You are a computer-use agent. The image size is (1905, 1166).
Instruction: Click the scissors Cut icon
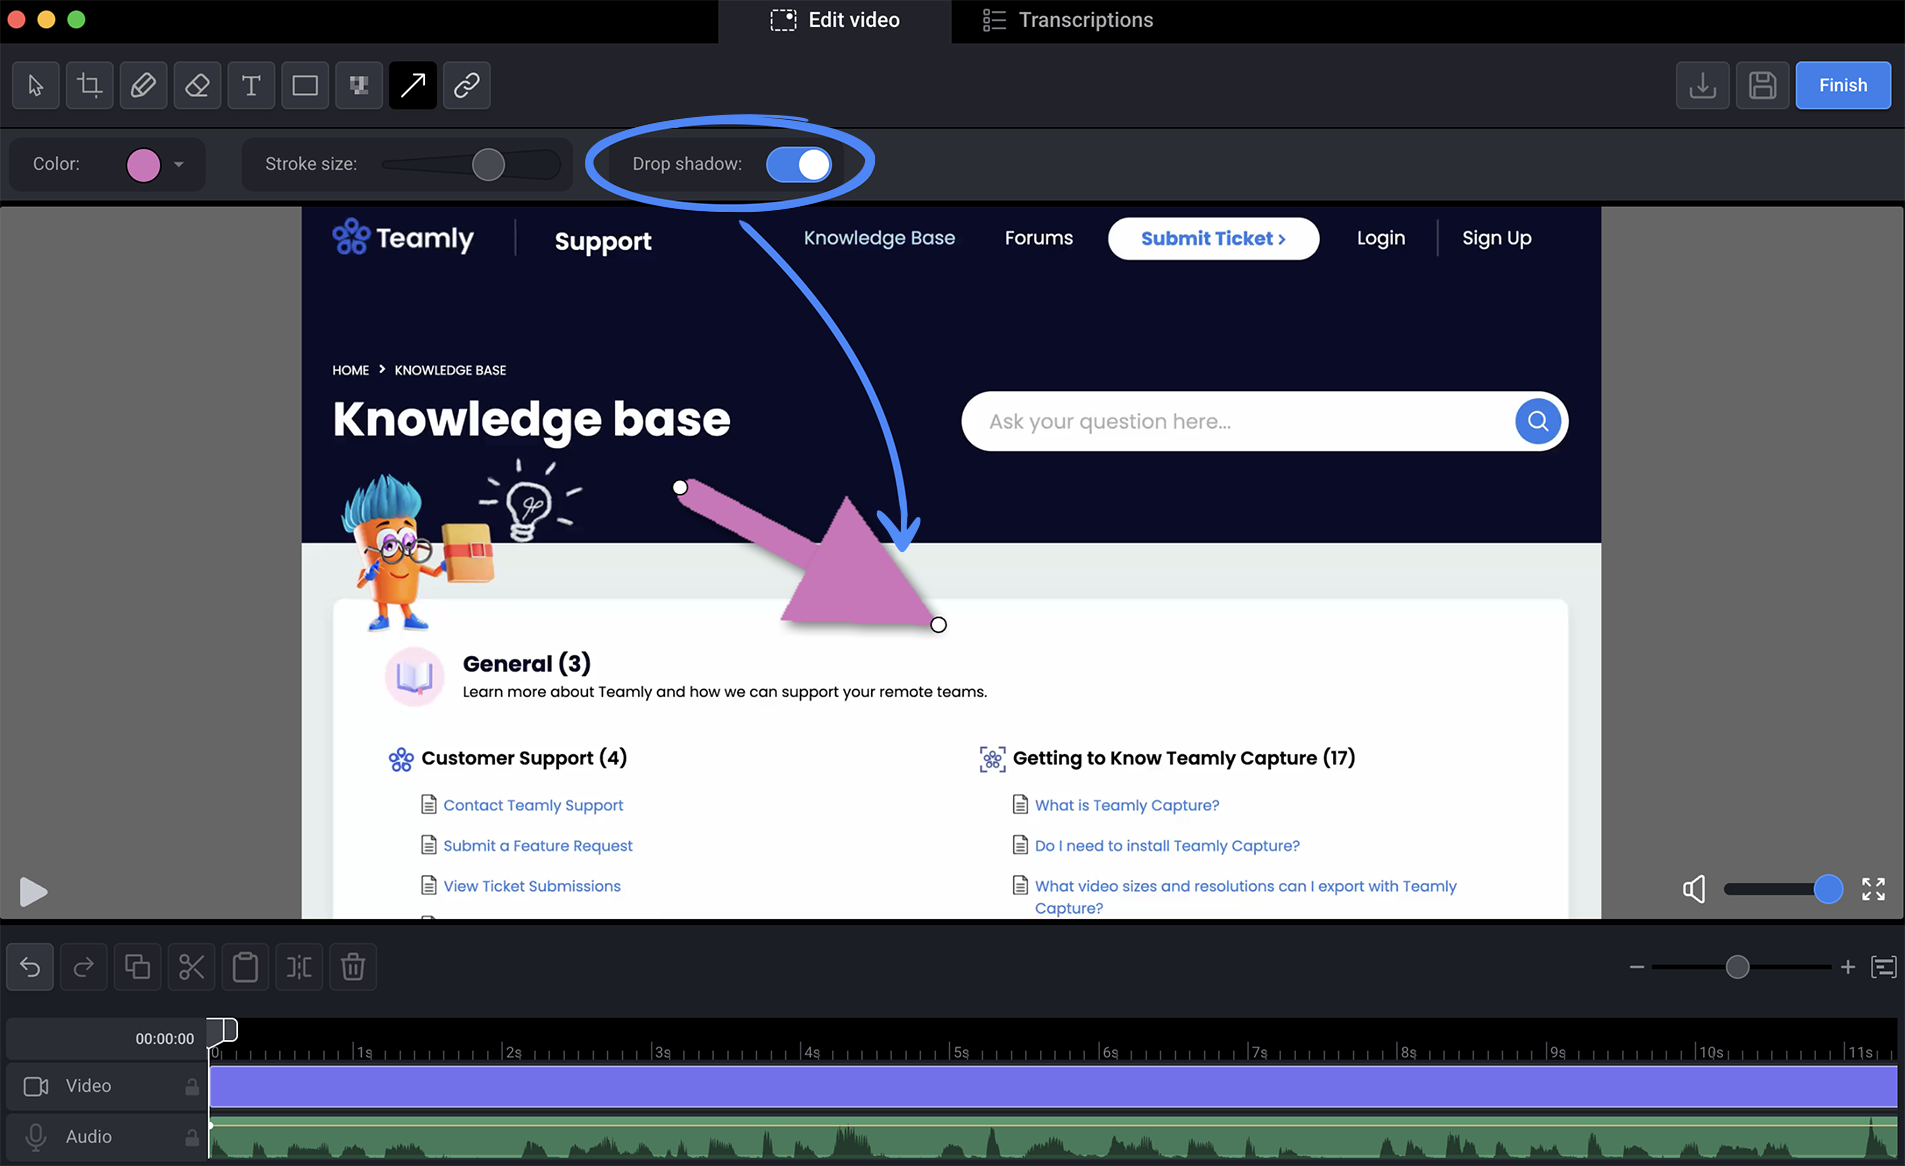click(191, 967)
